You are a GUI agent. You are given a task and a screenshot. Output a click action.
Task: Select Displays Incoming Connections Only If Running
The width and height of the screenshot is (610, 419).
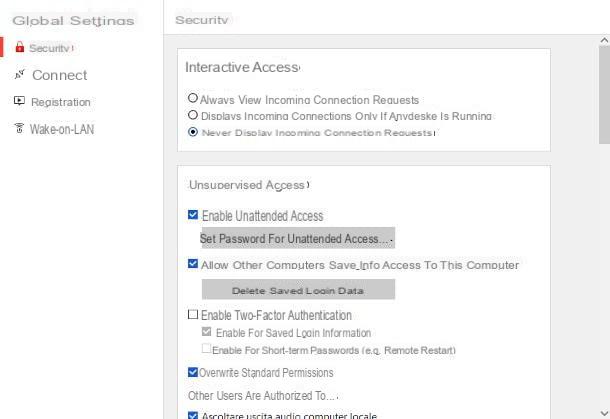click(x=193, y=115)
